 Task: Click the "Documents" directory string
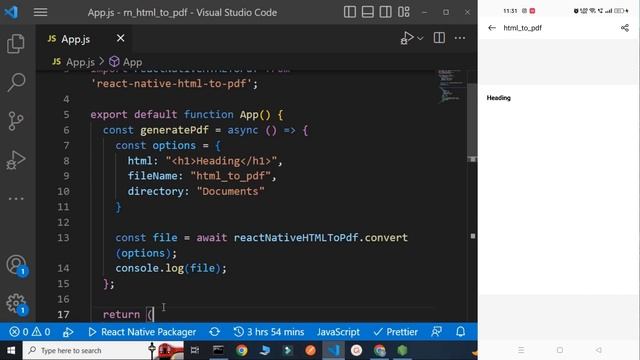coord(231,191)
